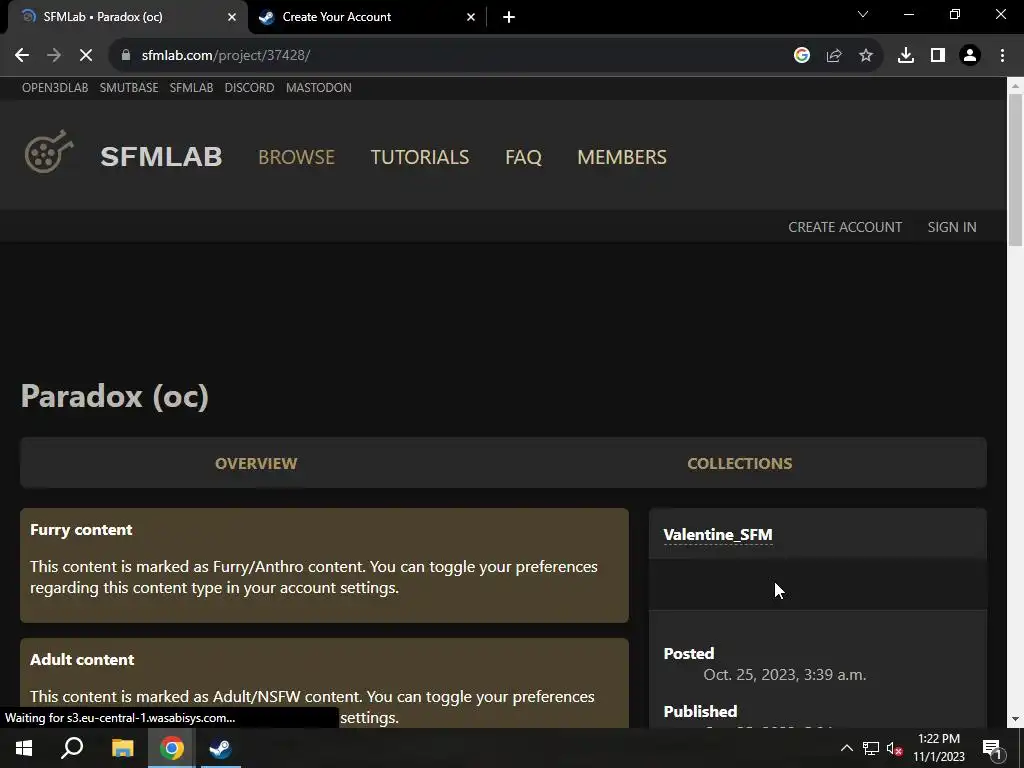
Task: Click SIGN IN
Action: 952,227
